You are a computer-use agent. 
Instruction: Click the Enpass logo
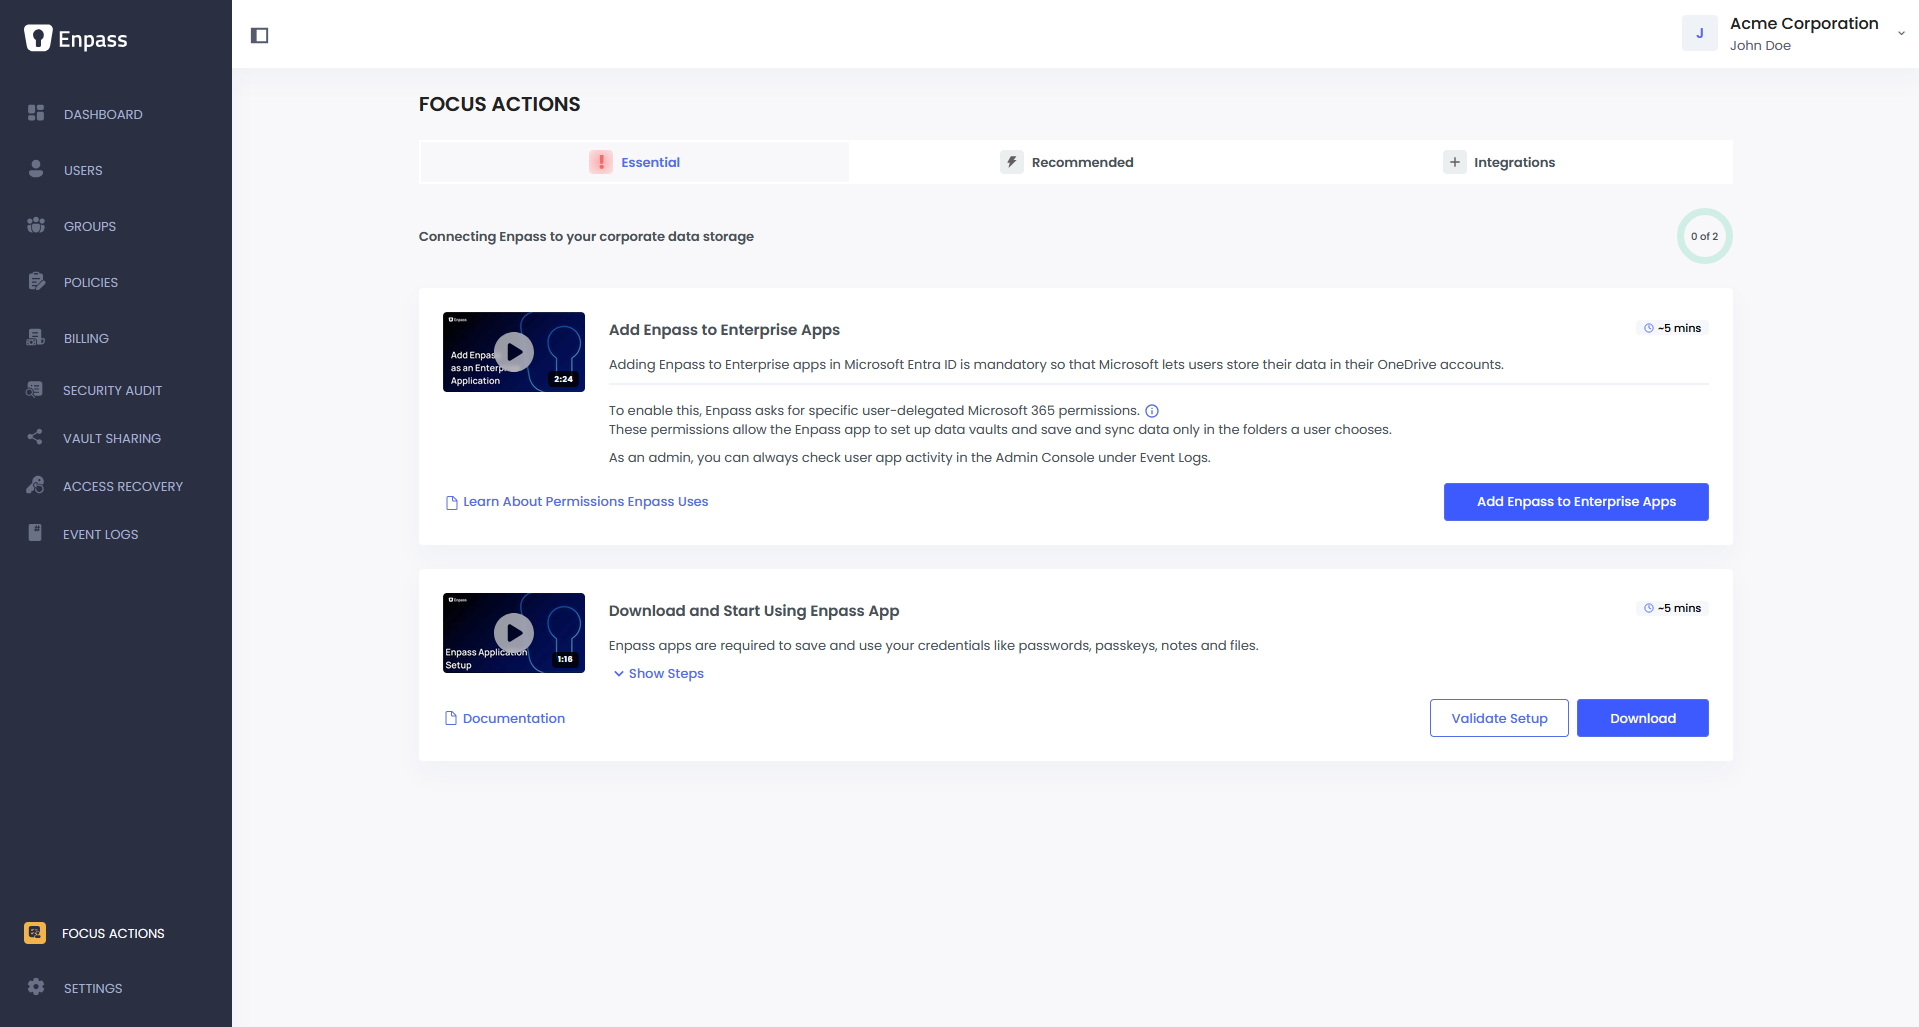76,39
